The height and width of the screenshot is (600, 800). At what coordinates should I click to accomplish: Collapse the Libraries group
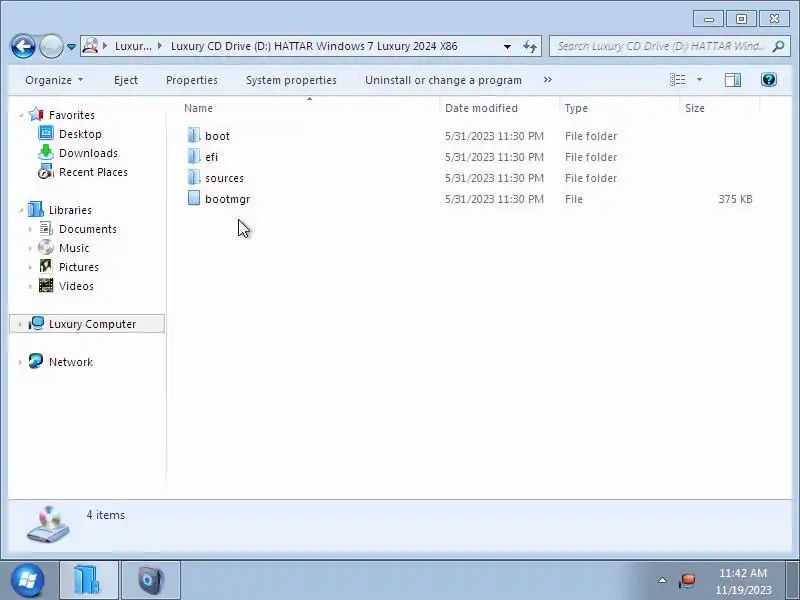21,210
